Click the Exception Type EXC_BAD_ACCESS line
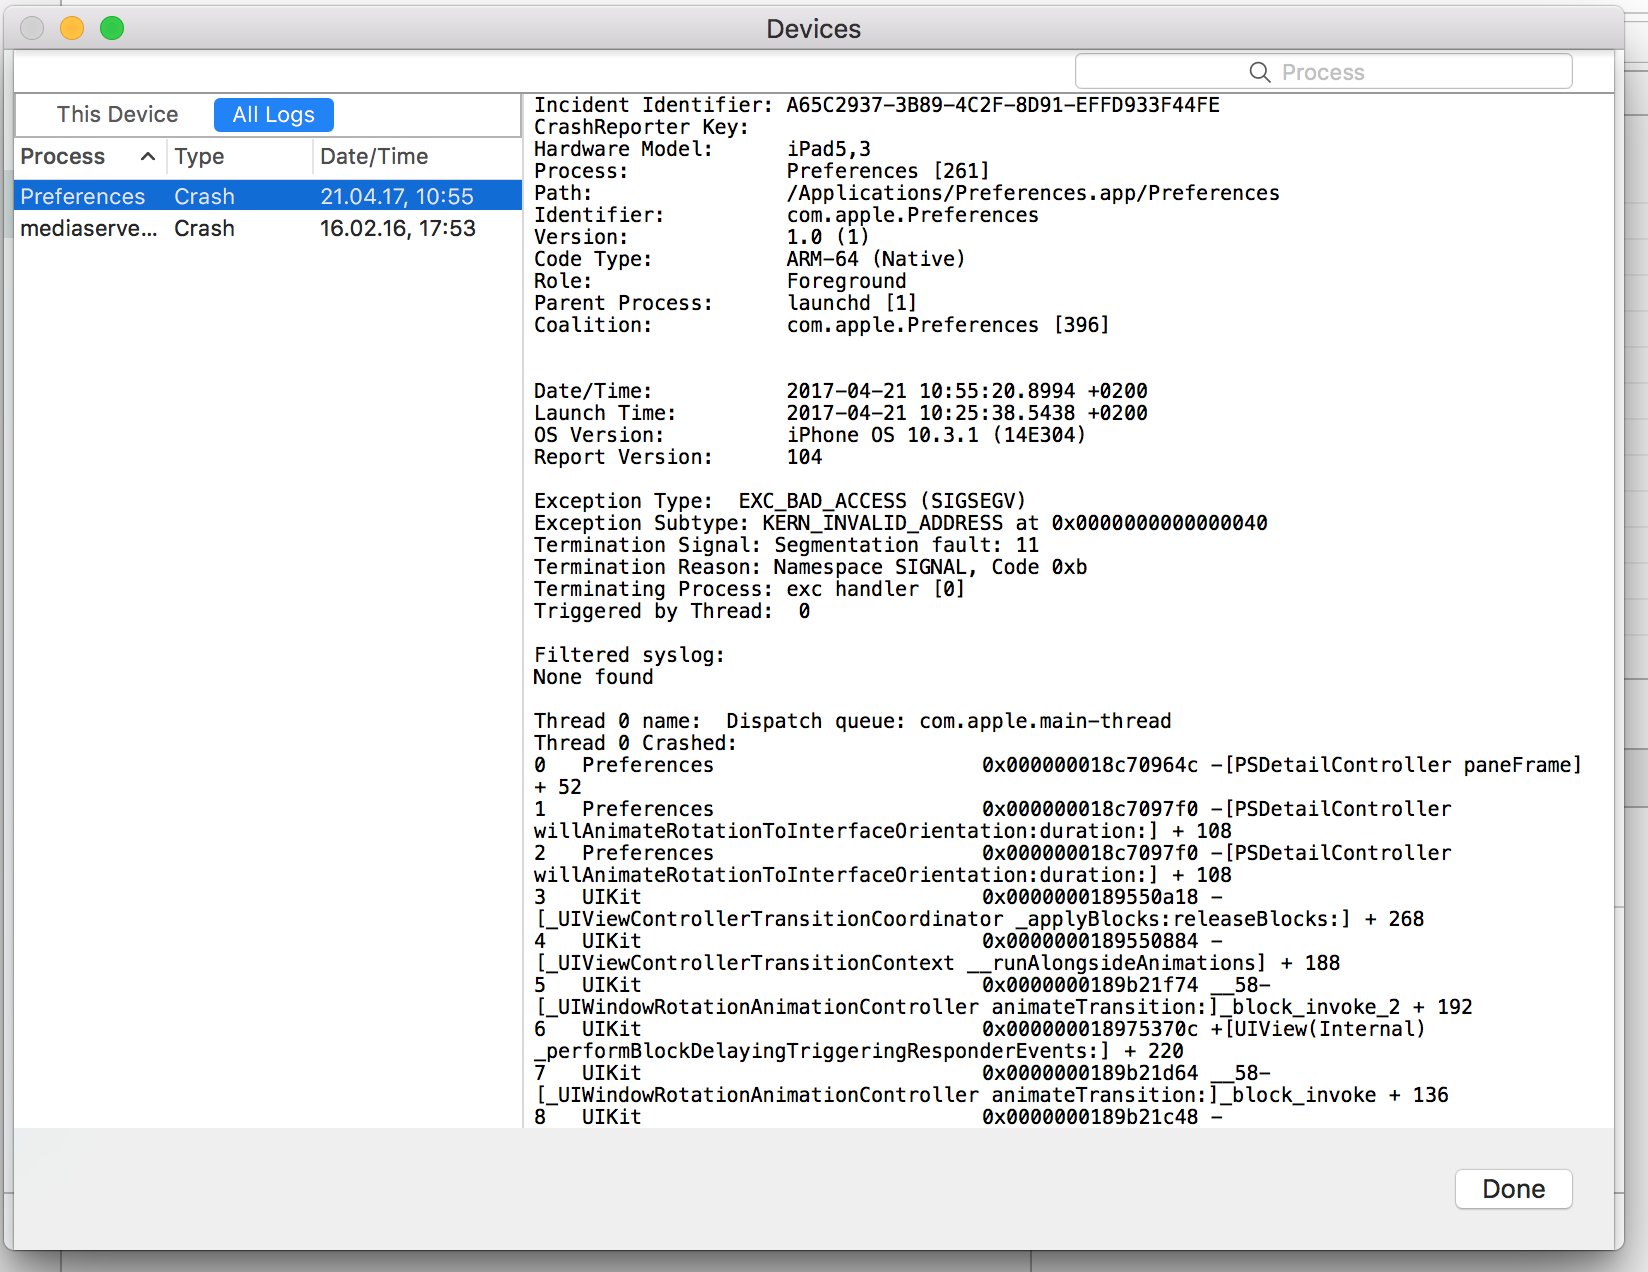 779,501
